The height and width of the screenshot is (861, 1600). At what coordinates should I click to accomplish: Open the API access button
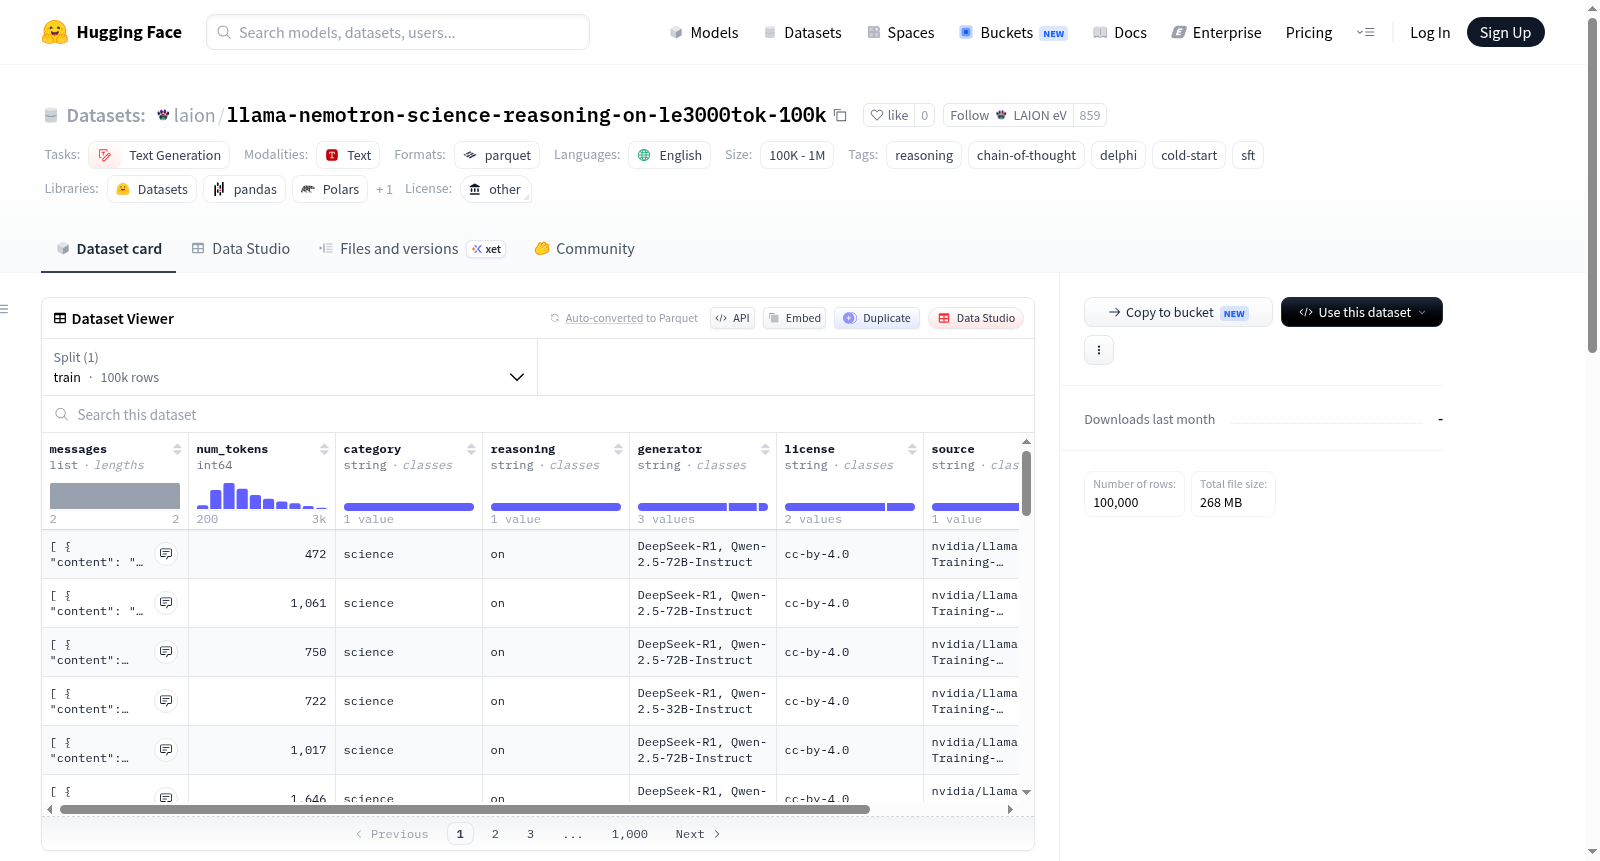(732, 318)
